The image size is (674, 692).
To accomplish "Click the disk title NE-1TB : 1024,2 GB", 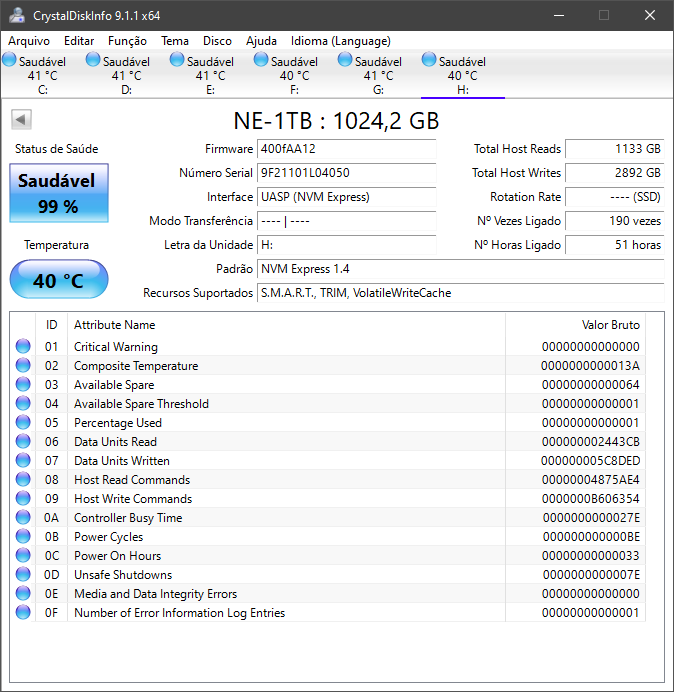I will pyautogui.click(x=336, y=121).
